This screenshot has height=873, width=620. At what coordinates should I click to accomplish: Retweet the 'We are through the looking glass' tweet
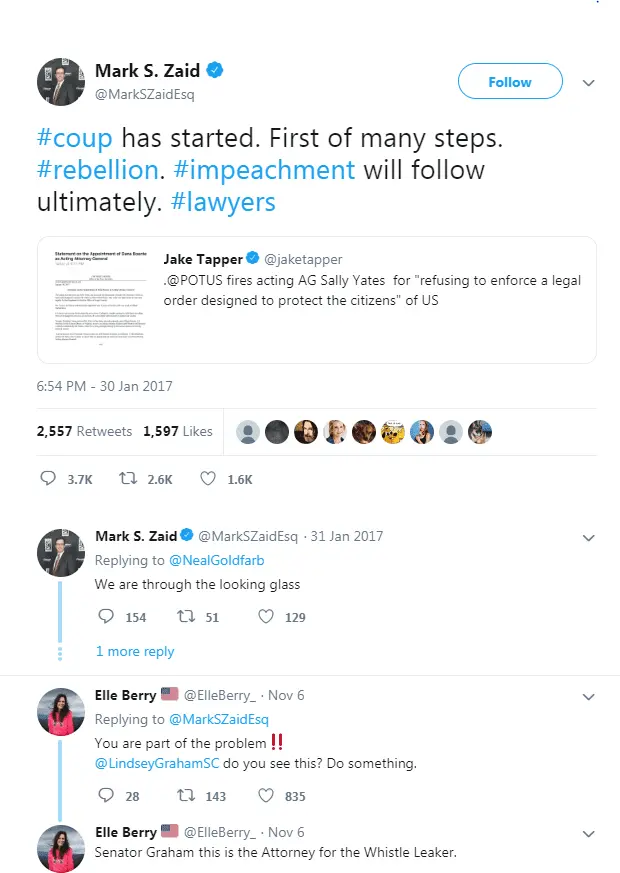pyautogui.click(x=185, y=617)
